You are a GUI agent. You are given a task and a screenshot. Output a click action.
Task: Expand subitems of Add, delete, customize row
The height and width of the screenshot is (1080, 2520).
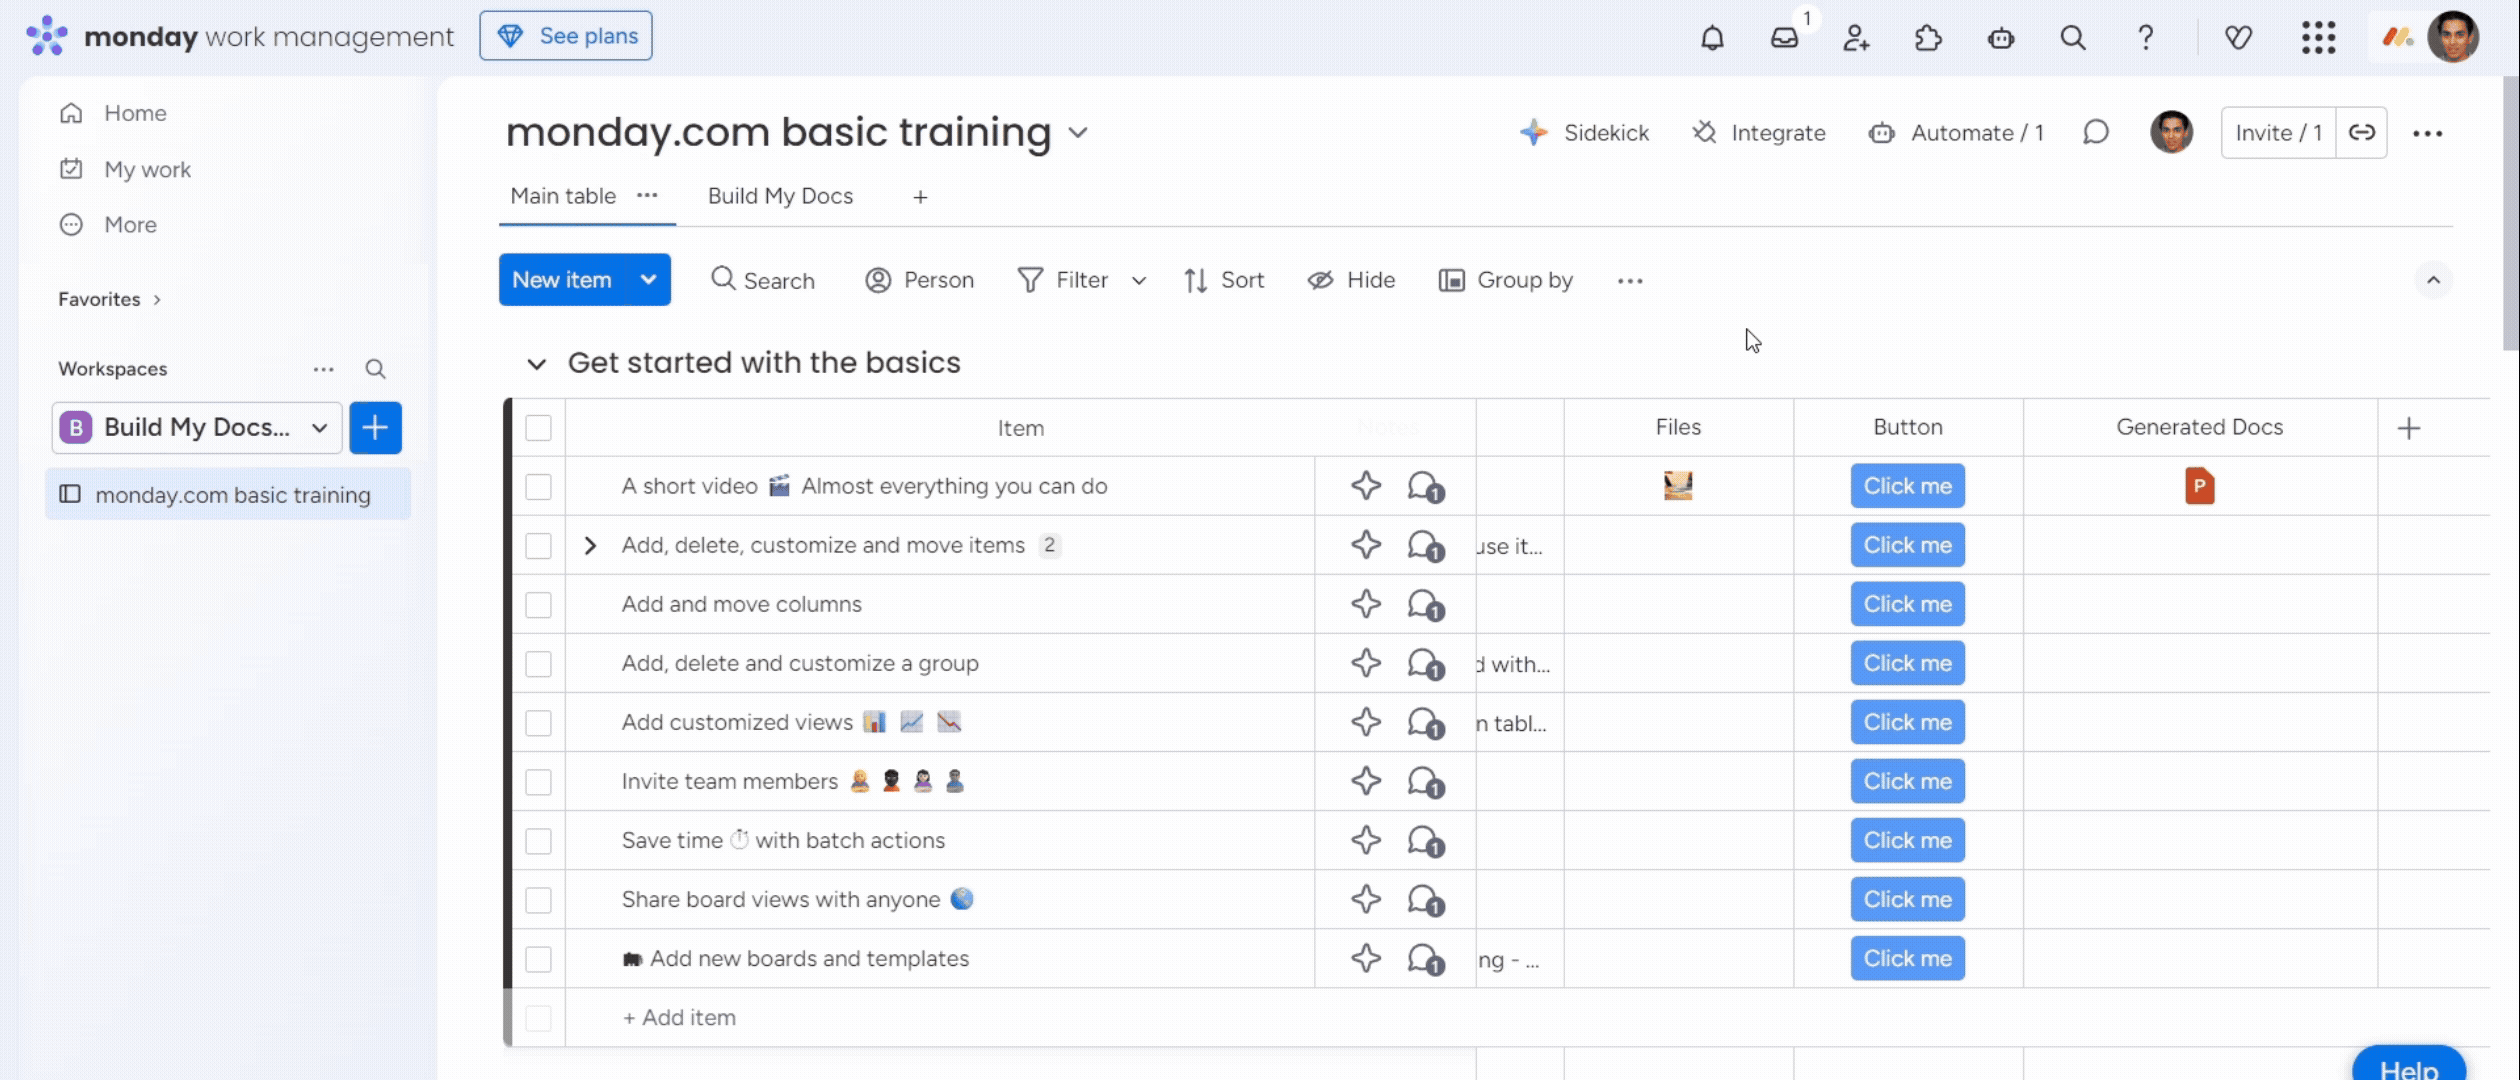click(590, 546)
